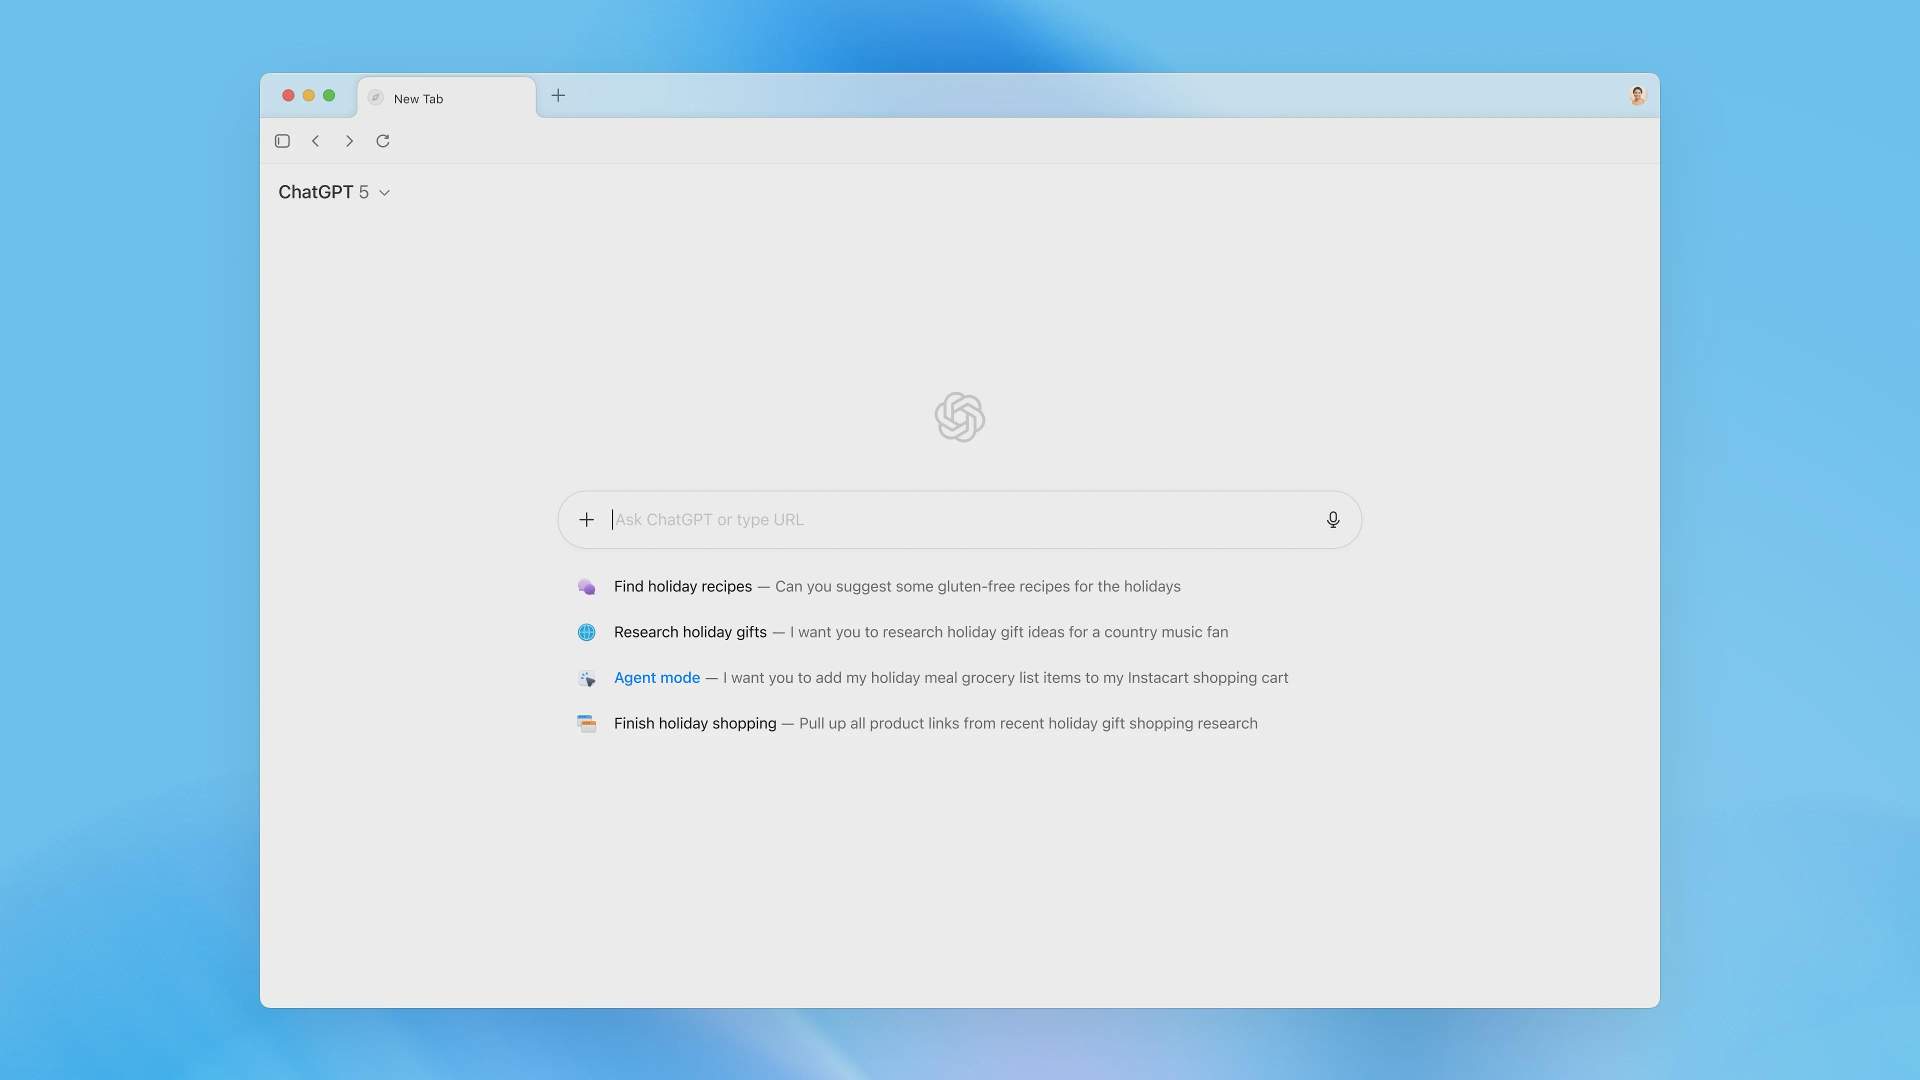Select the Agent mode suggestion
The image size is (1920, 1080).
pos(657,678)
